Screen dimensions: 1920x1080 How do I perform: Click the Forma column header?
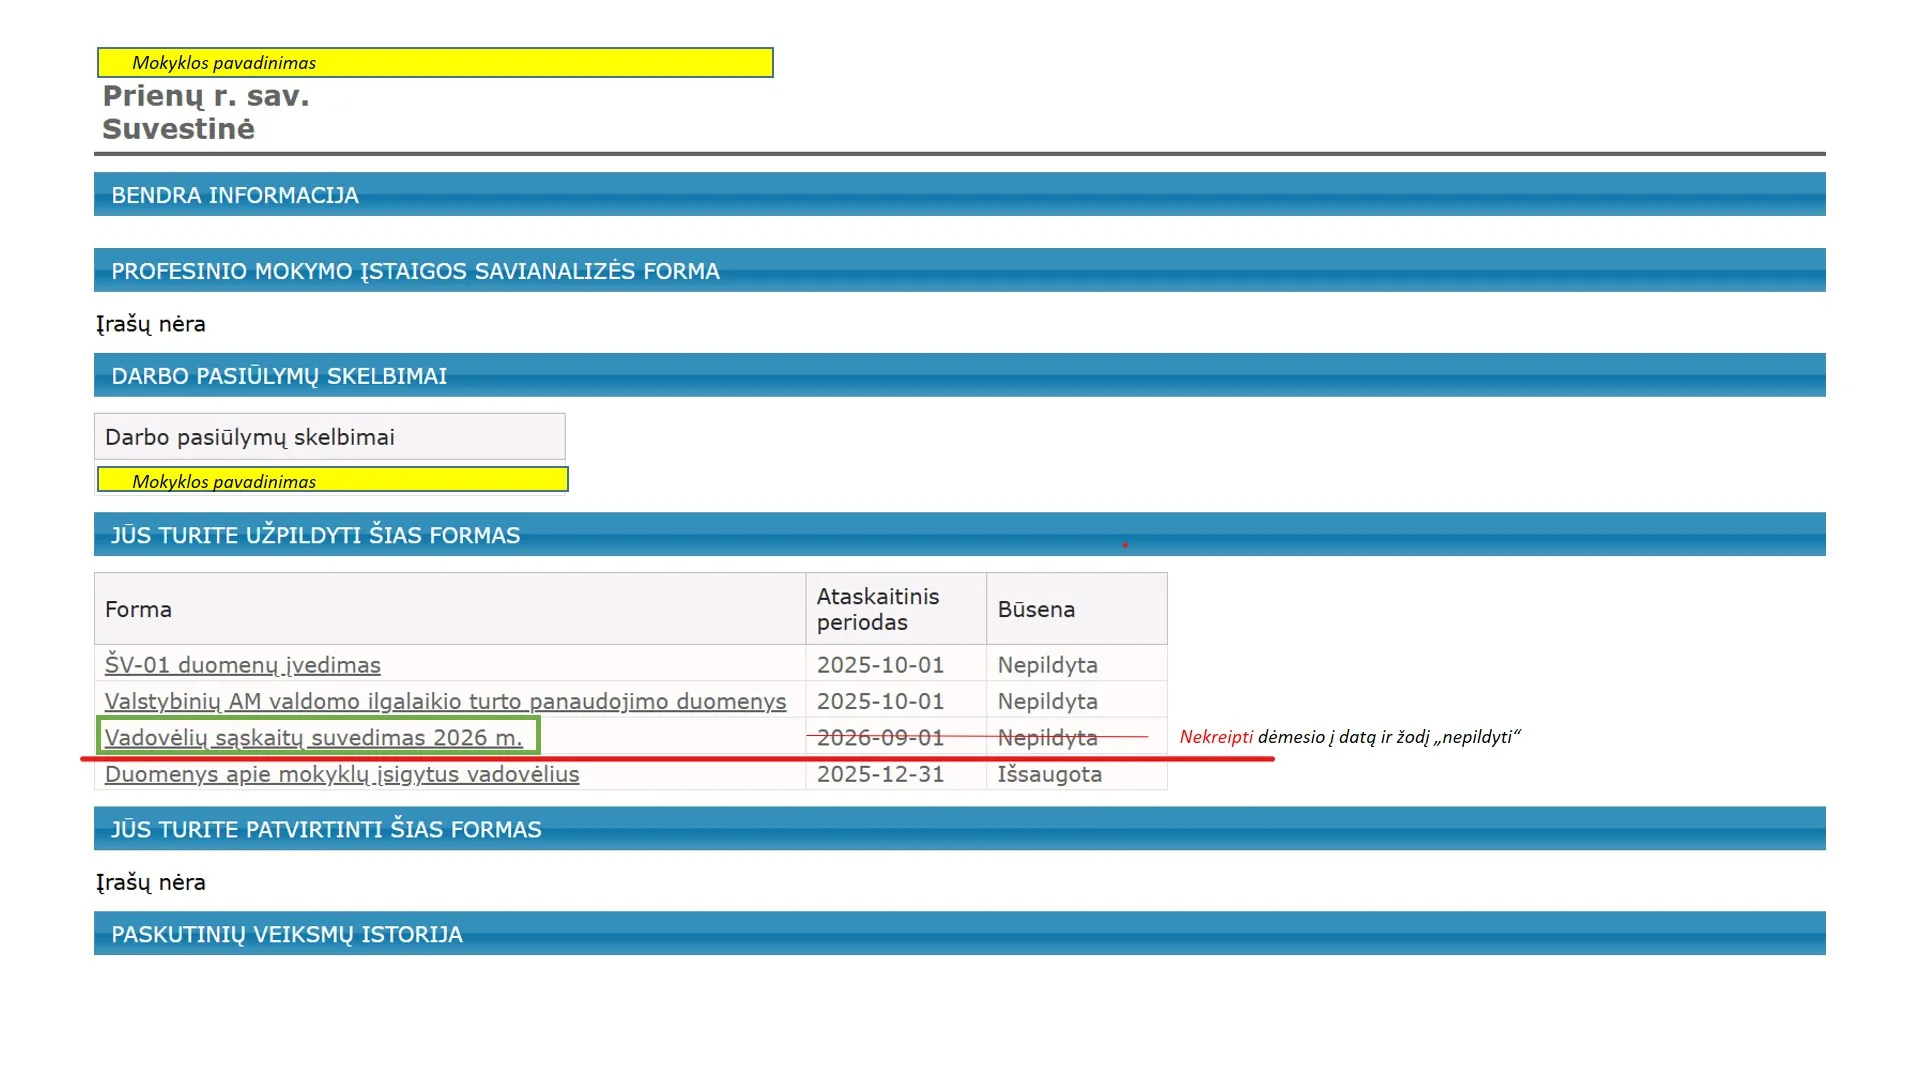[x=138, y=609]
